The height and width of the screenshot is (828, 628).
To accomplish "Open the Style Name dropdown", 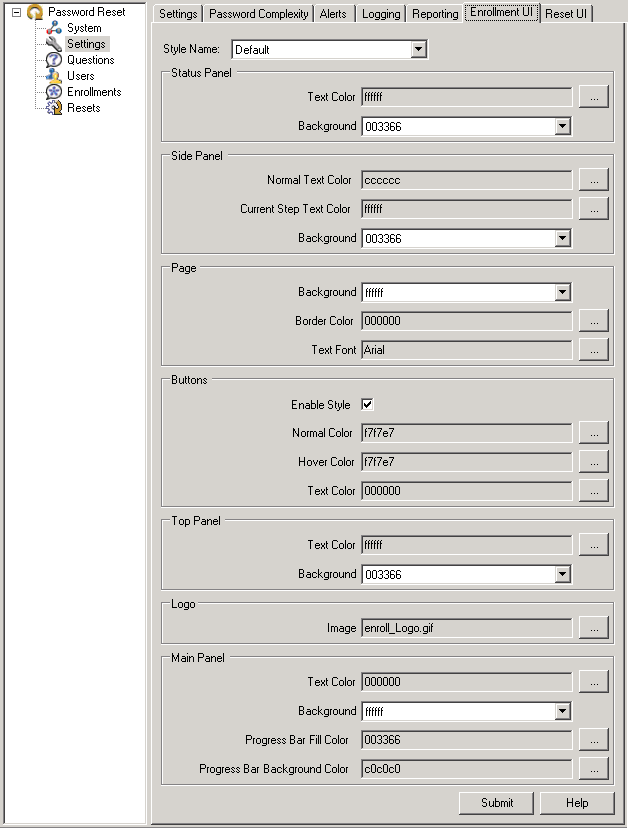I will [418, 50].
